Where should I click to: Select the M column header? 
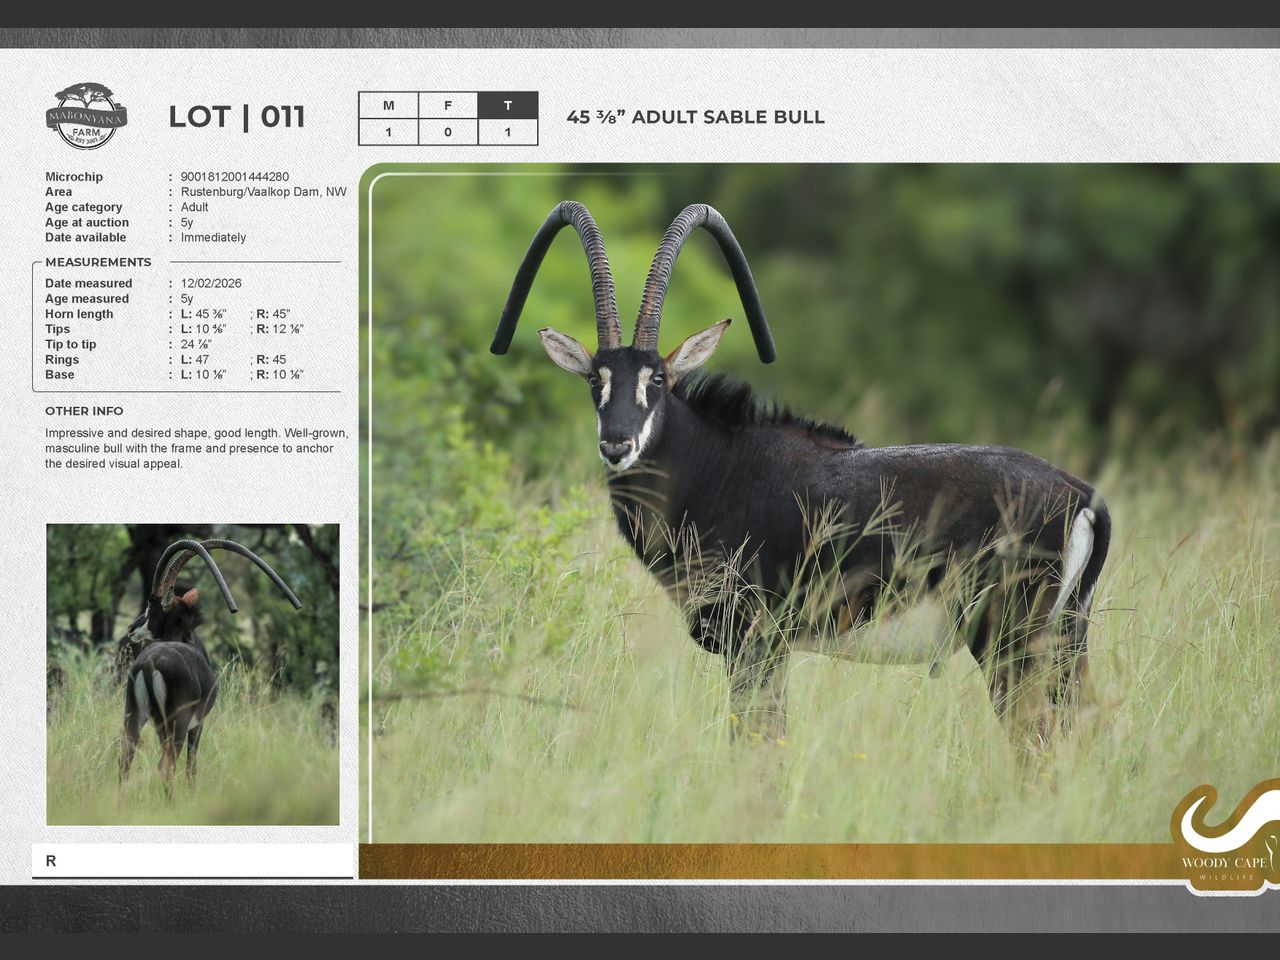click(x=388, y=106)
